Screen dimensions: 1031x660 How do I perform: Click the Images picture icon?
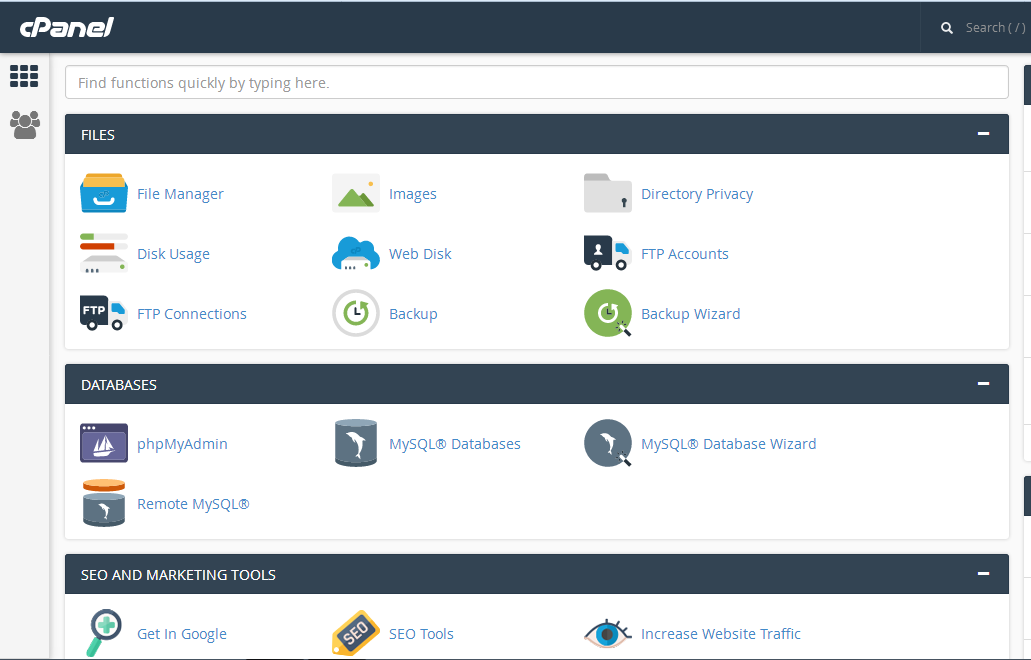(356, 194)
